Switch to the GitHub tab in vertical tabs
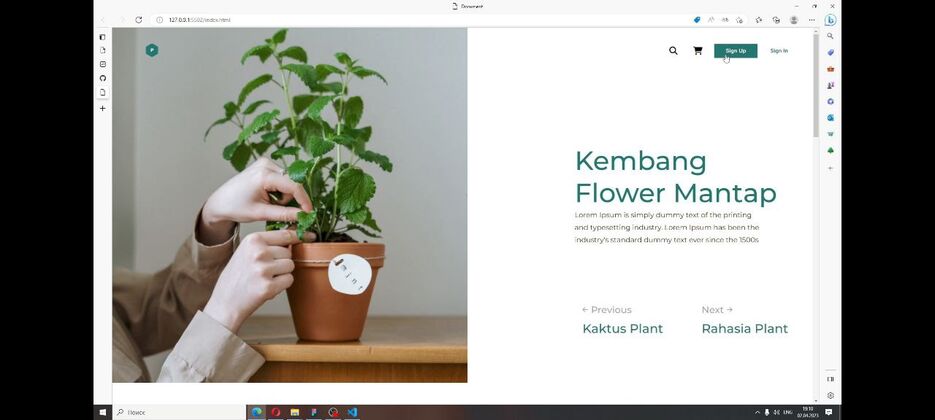Viewport: 935px width, 420px height. (103, 78)
